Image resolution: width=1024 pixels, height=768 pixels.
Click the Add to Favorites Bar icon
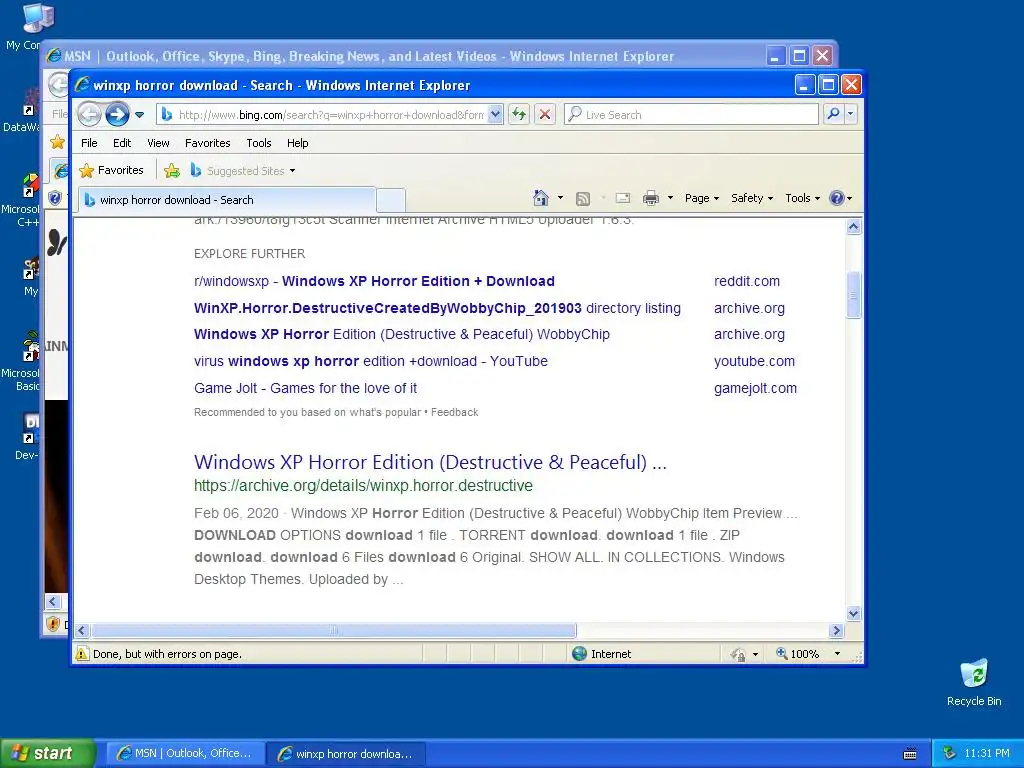(172, 171)
